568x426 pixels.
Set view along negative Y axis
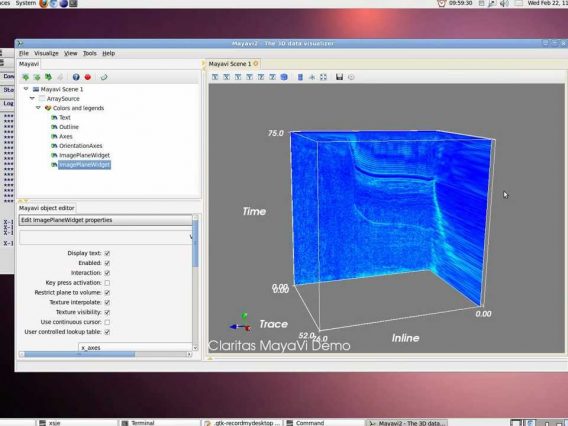click(x=250, y=77)
